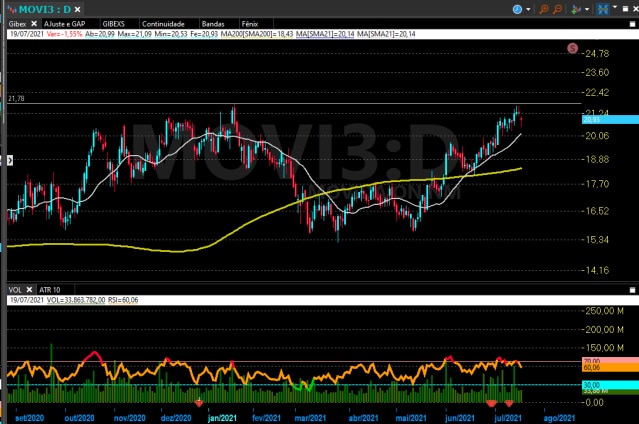The width and height of the screenshot is (639, 424).
Task: Close the Gibex tab with its X
Action: (36, 21)
